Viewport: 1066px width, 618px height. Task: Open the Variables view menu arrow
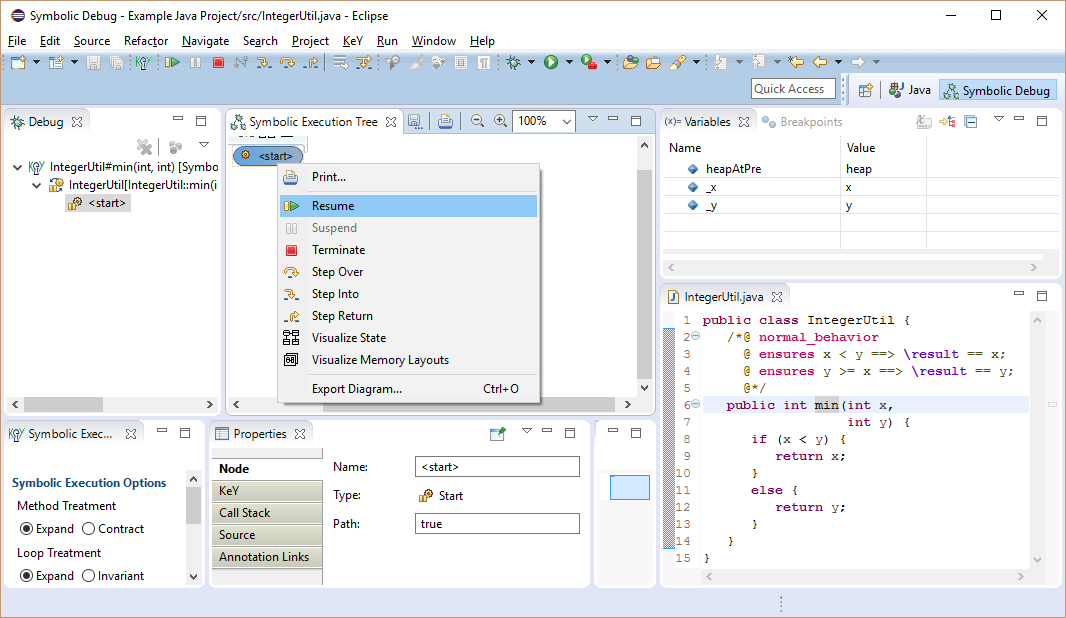(x=999, y=119)
